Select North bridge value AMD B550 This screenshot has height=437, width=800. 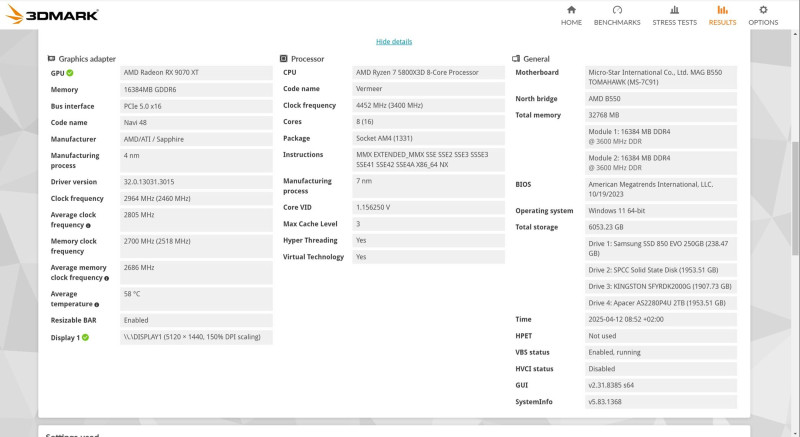pyautogui.click(x=661, y=98)
